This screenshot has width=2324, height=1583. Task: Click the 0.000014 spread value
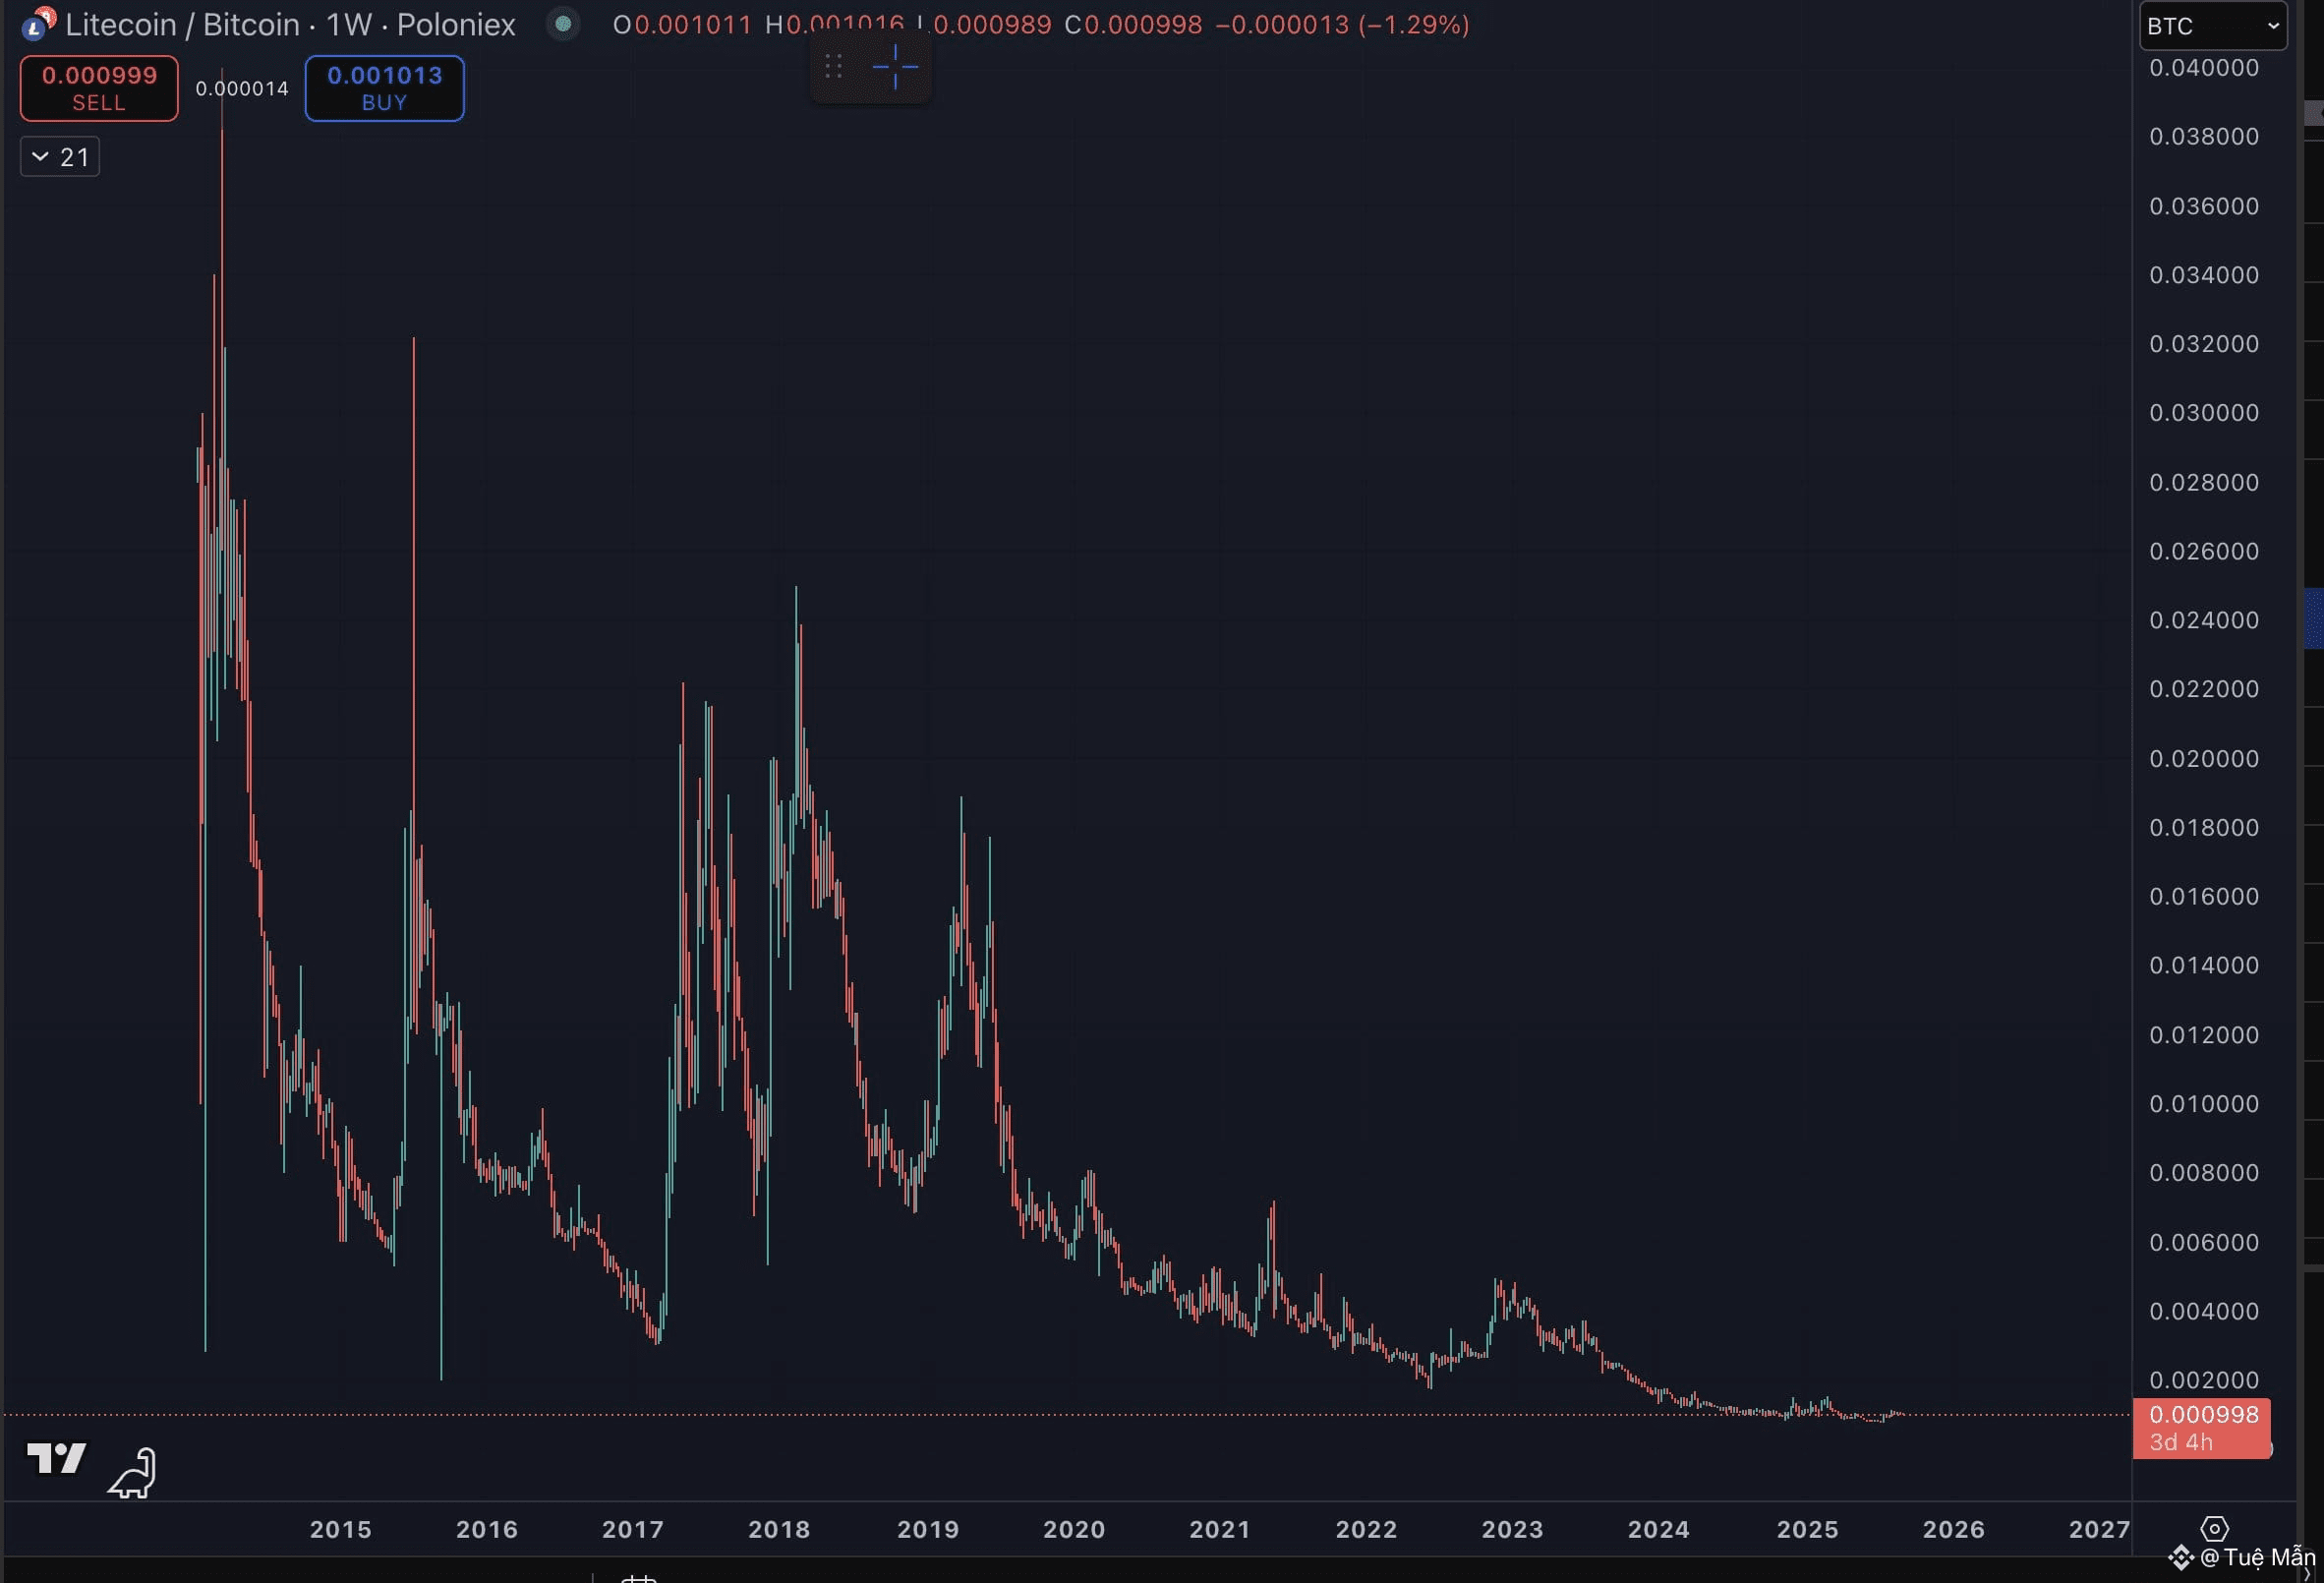[x=242, y=88]
